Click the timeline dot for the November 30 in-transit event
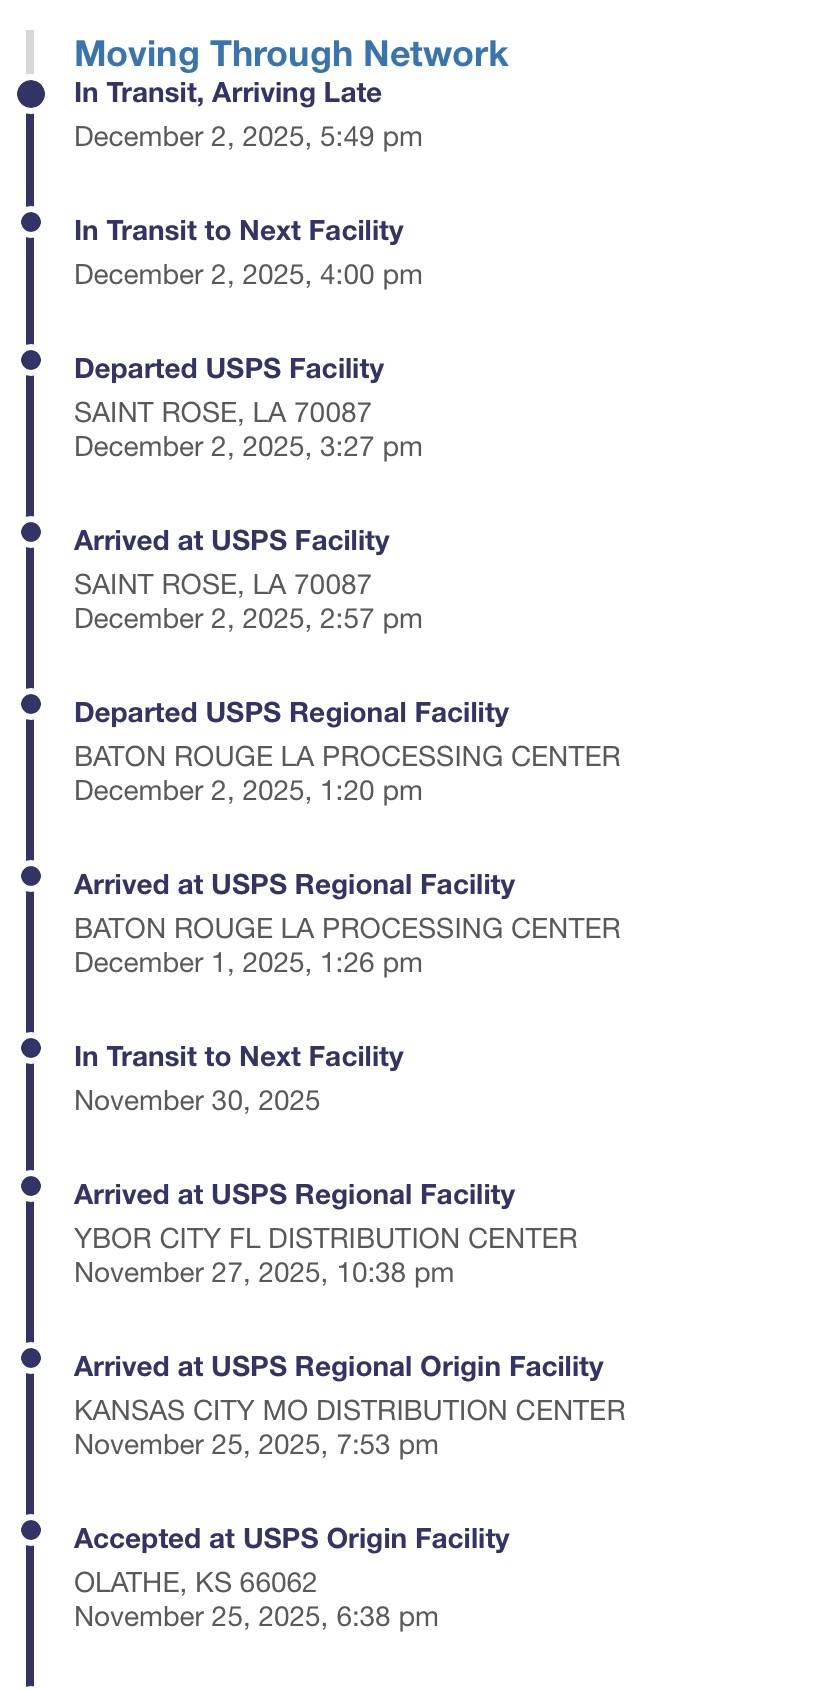Screen dimensions: 838x1690 click(31, 1048)
